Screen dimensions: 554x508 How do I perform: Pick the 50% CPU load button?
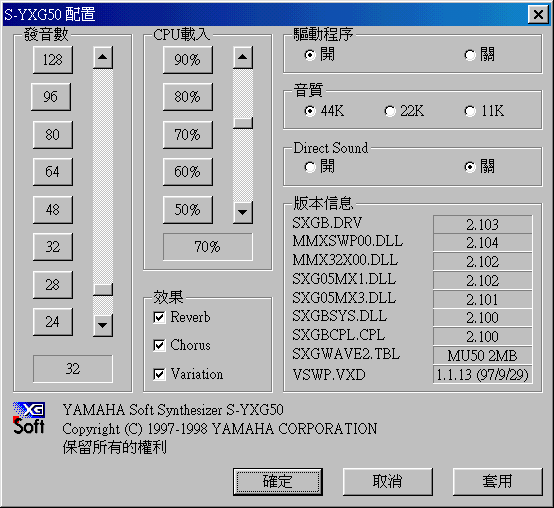[188, 210]
